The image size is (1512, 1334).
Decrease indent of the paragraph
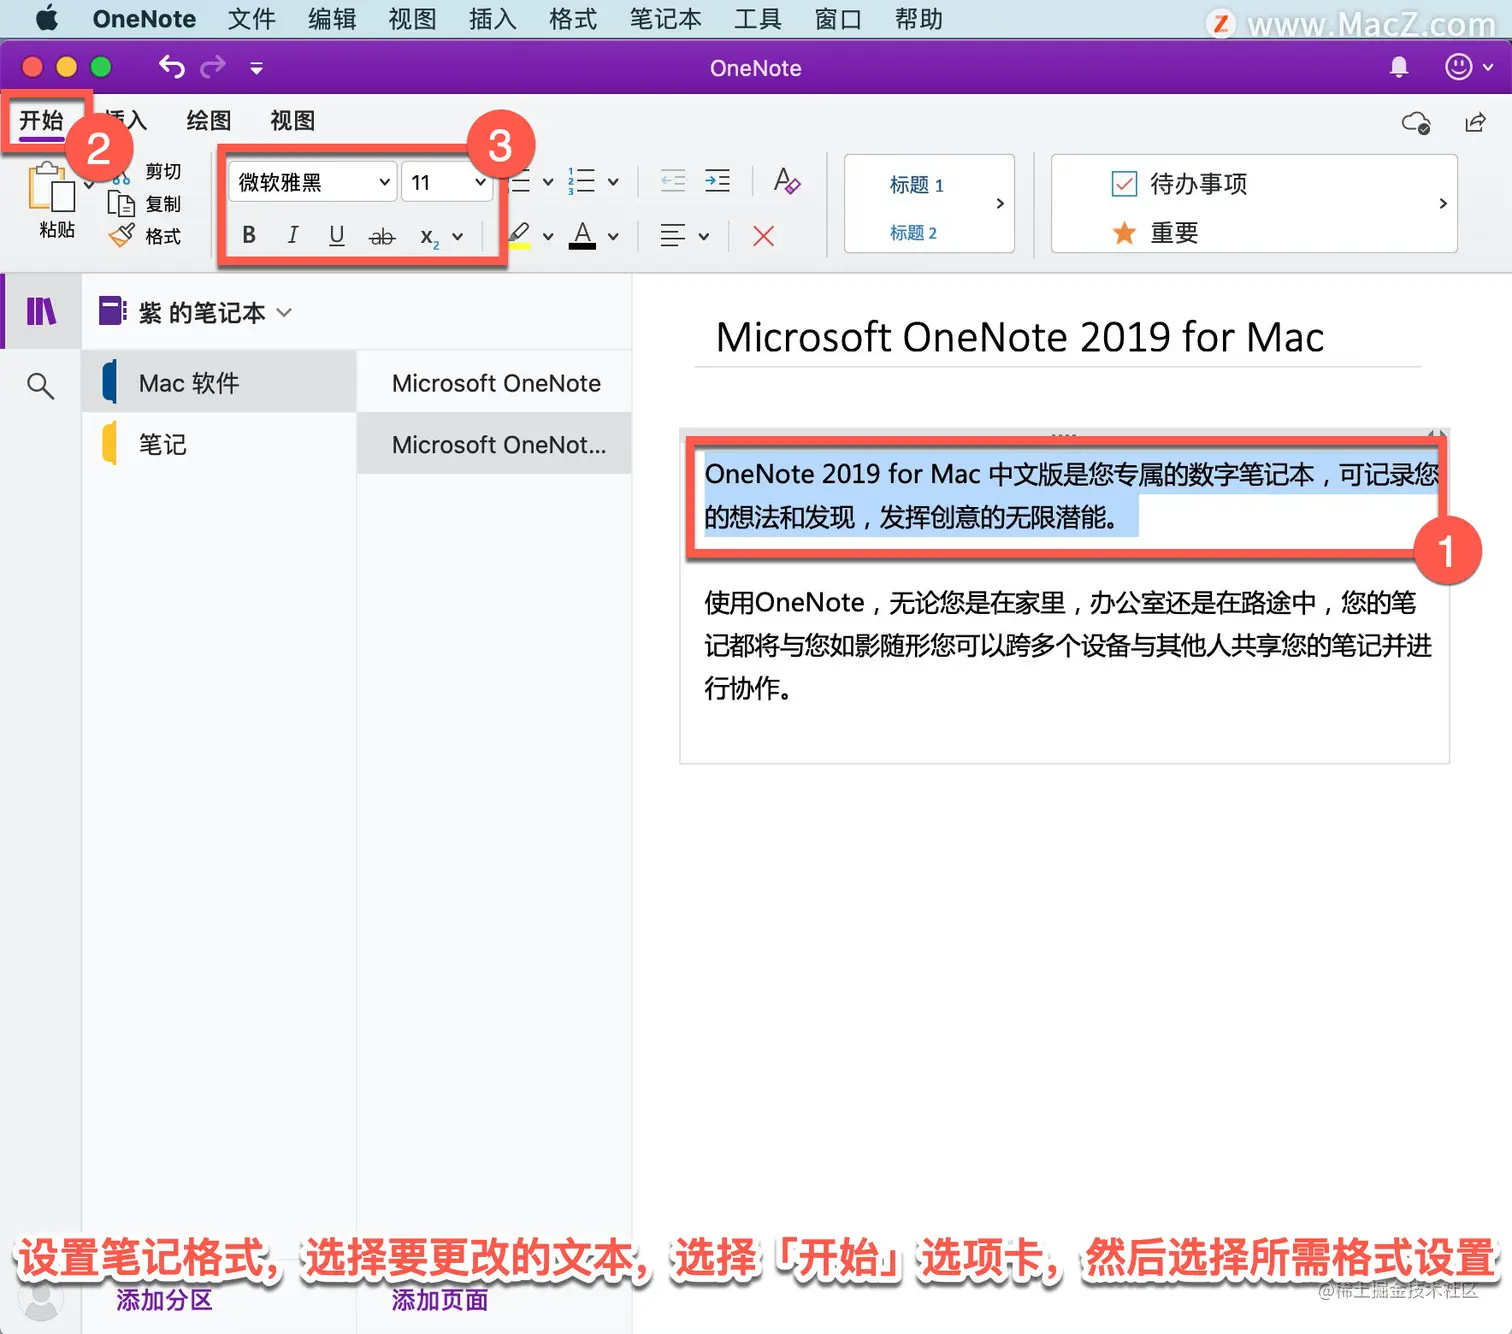(673, 181)
